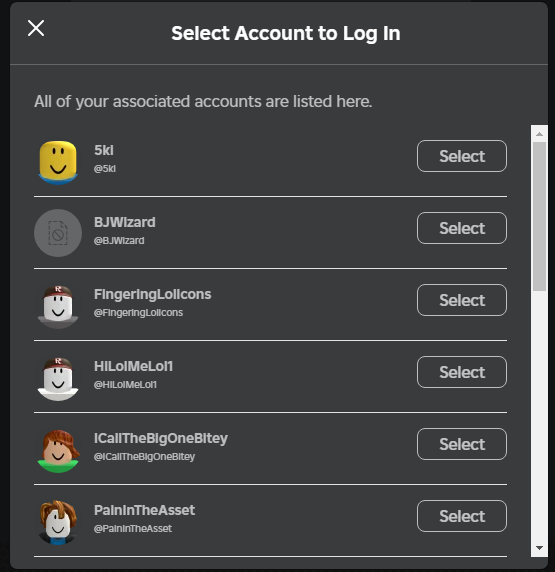Click the scrollbar up arrow
555x572 pixels.
coord(539,134)
